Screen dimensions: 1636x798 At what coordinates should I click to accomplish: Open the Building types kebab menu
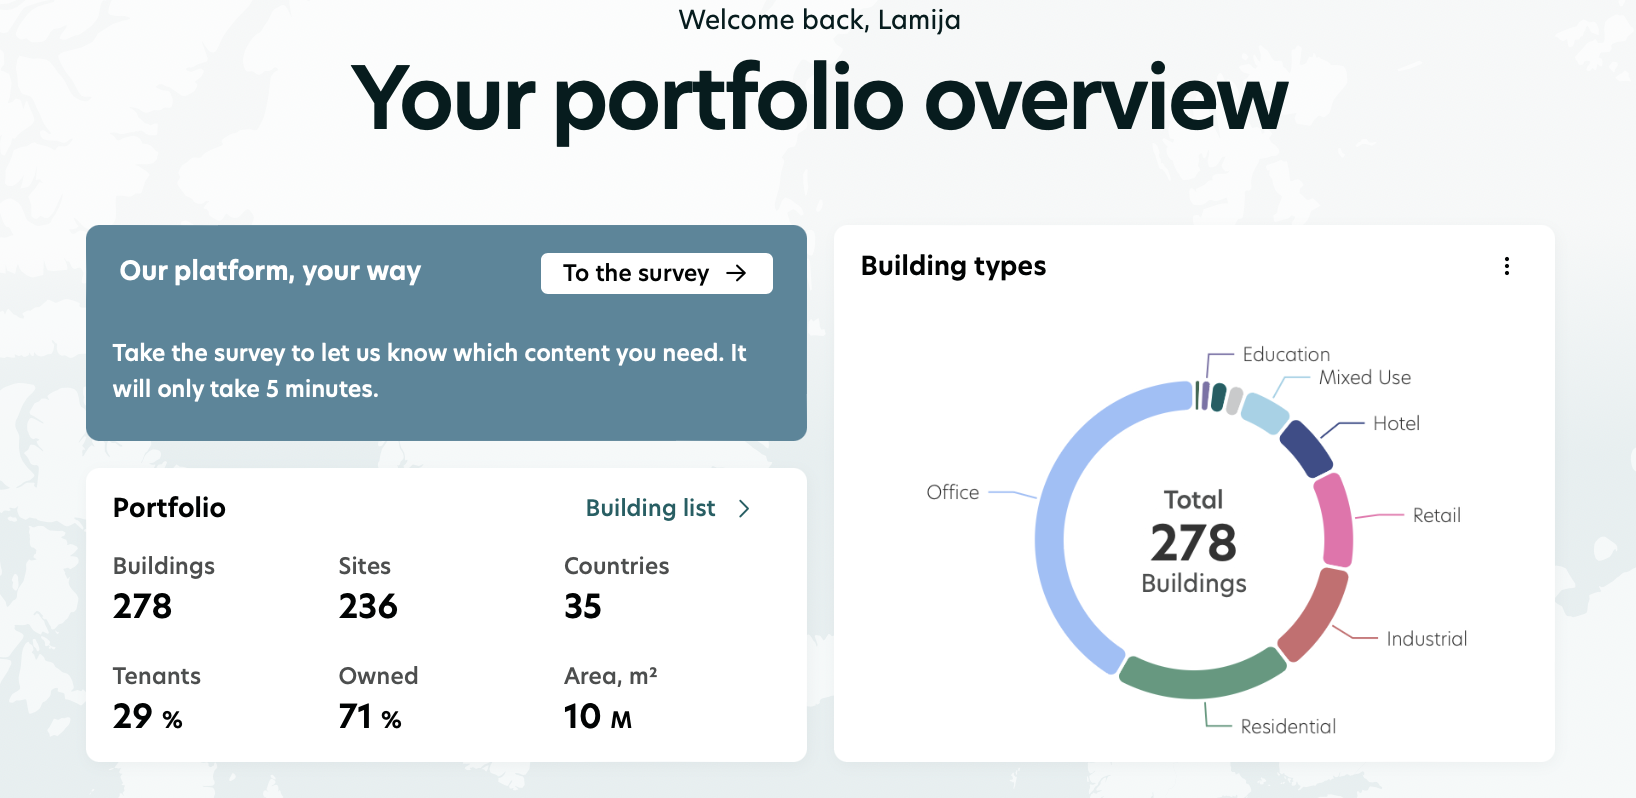[1507, 266]
